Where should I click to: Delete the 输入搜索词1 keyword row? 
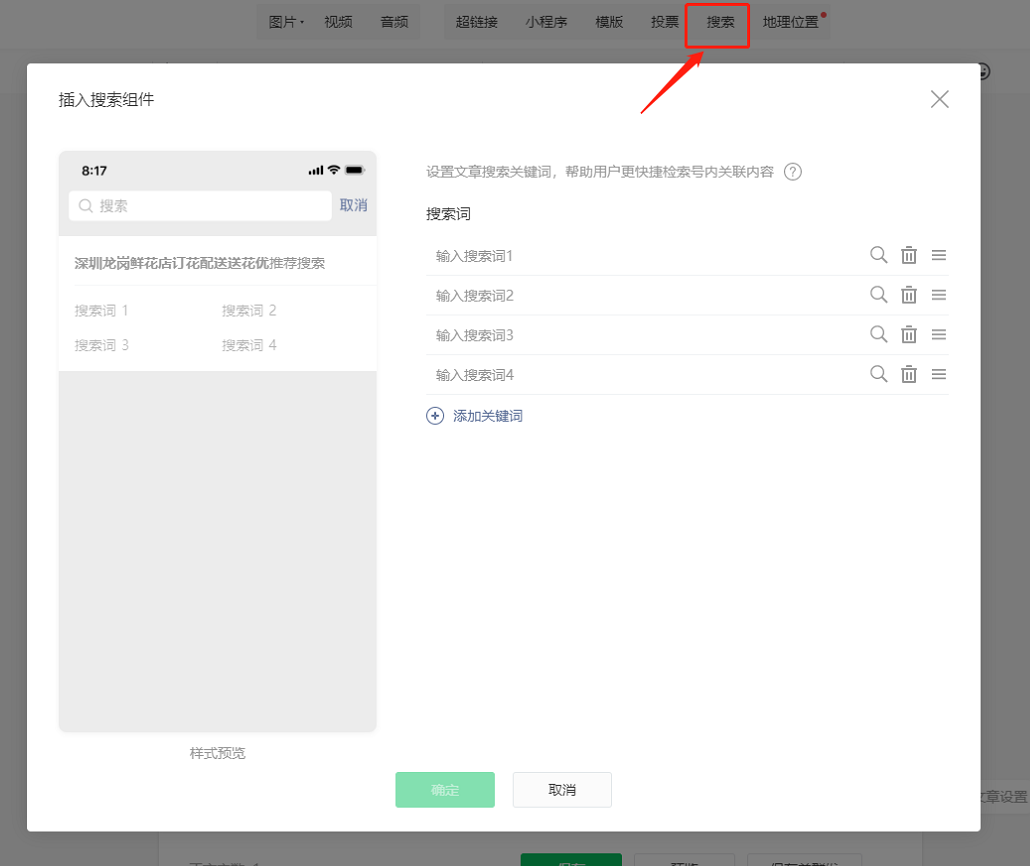(908, 255)
